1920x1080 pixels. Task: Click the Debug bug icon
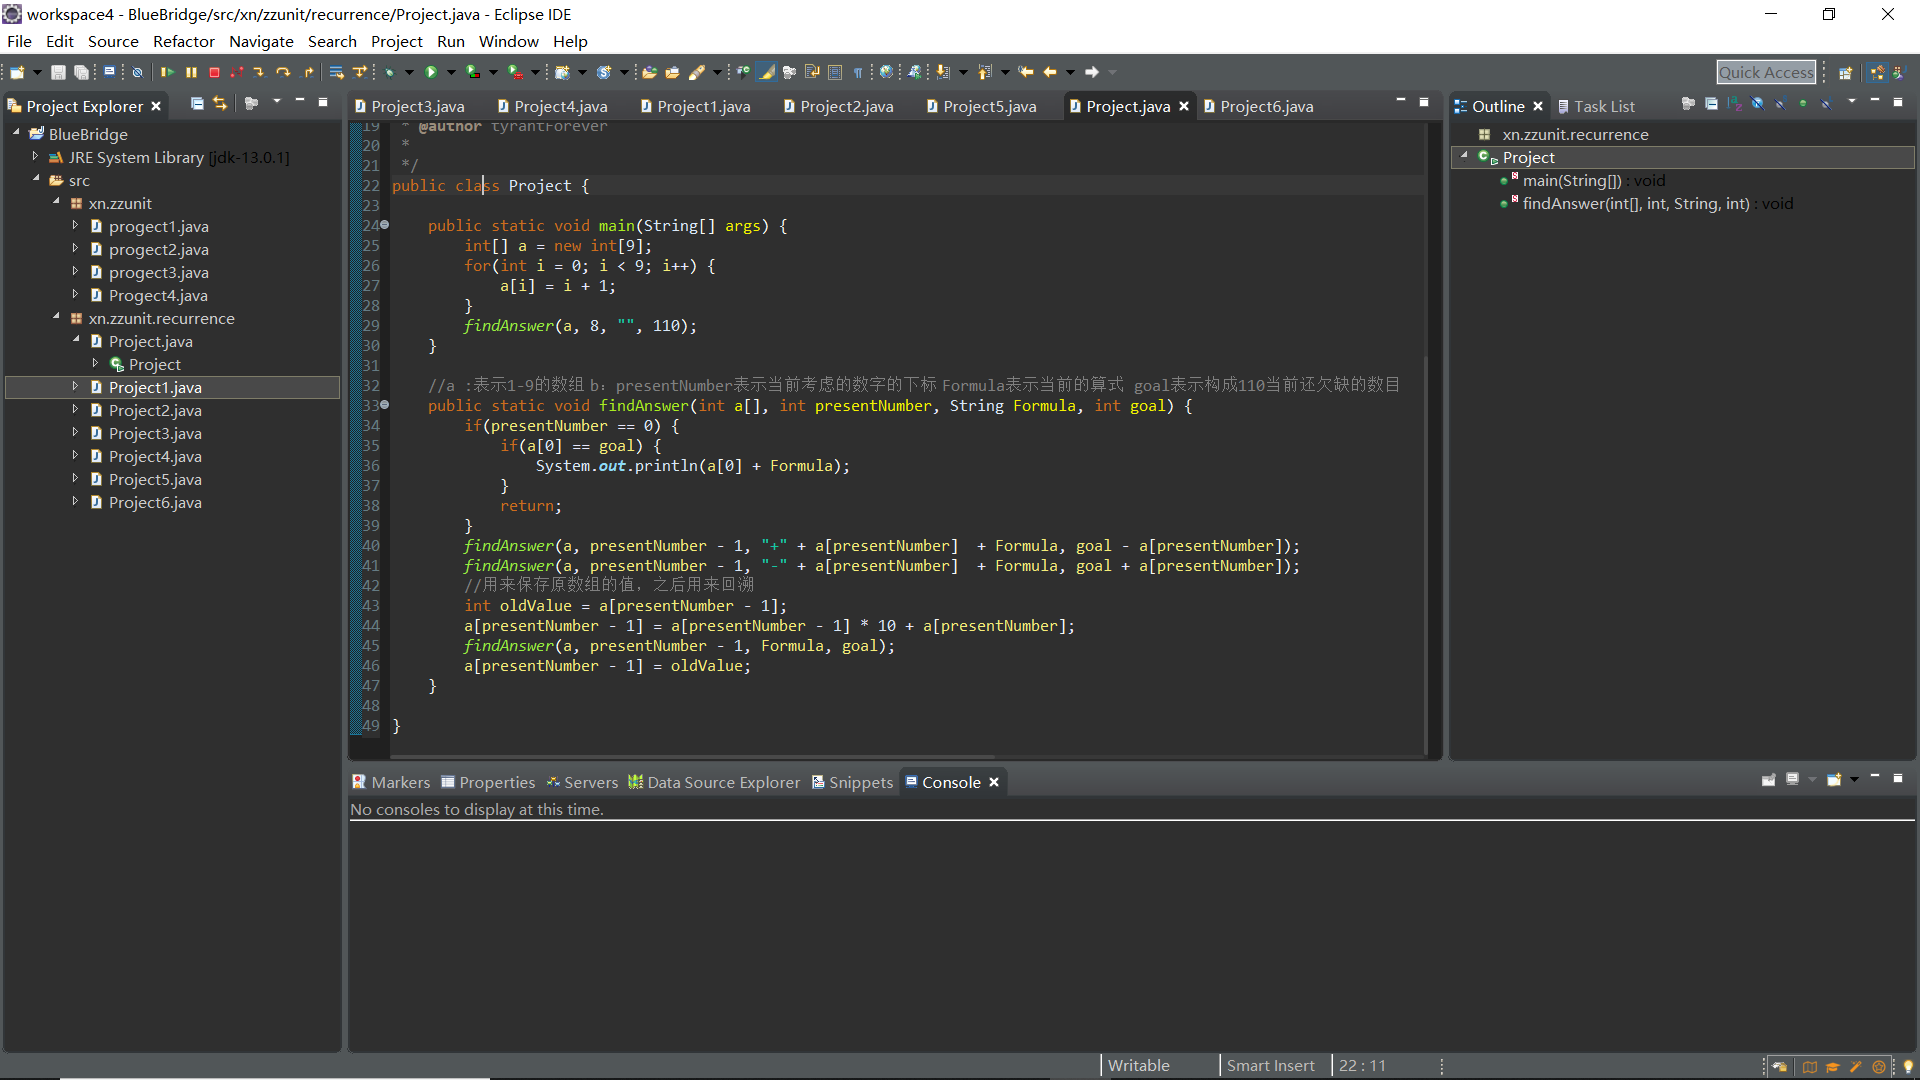(390, 72)
